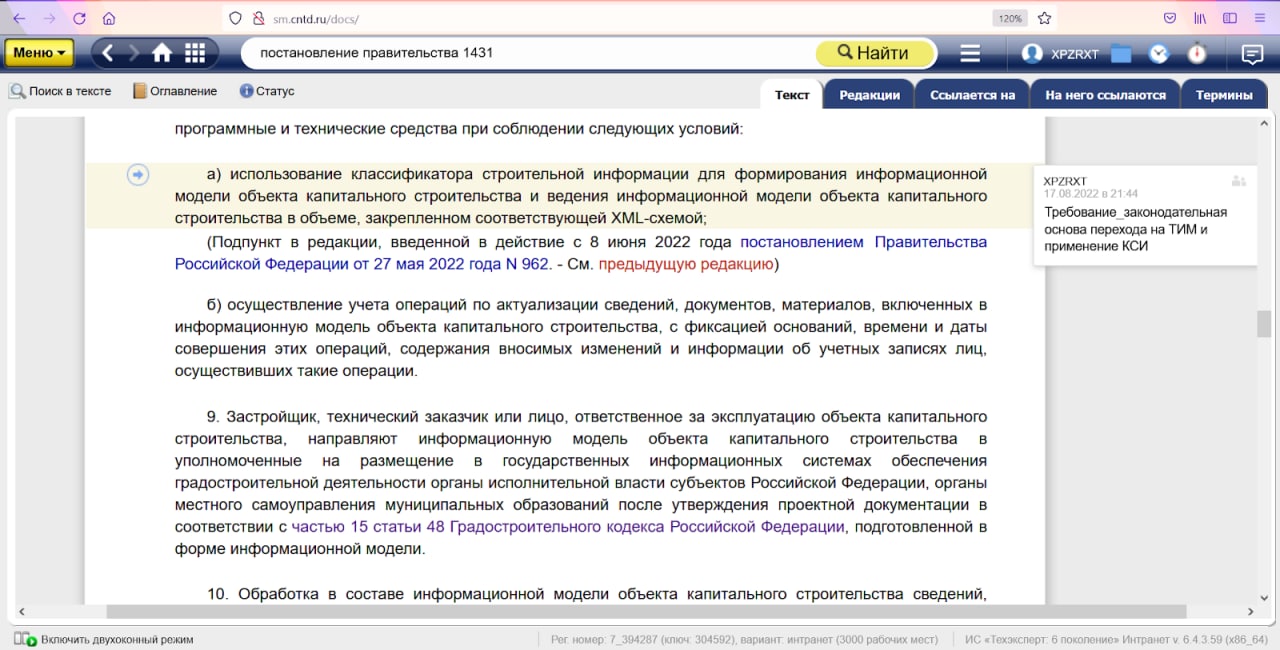Click the scroll-up arrow of vertical scrollbar

coord(1265,121)
